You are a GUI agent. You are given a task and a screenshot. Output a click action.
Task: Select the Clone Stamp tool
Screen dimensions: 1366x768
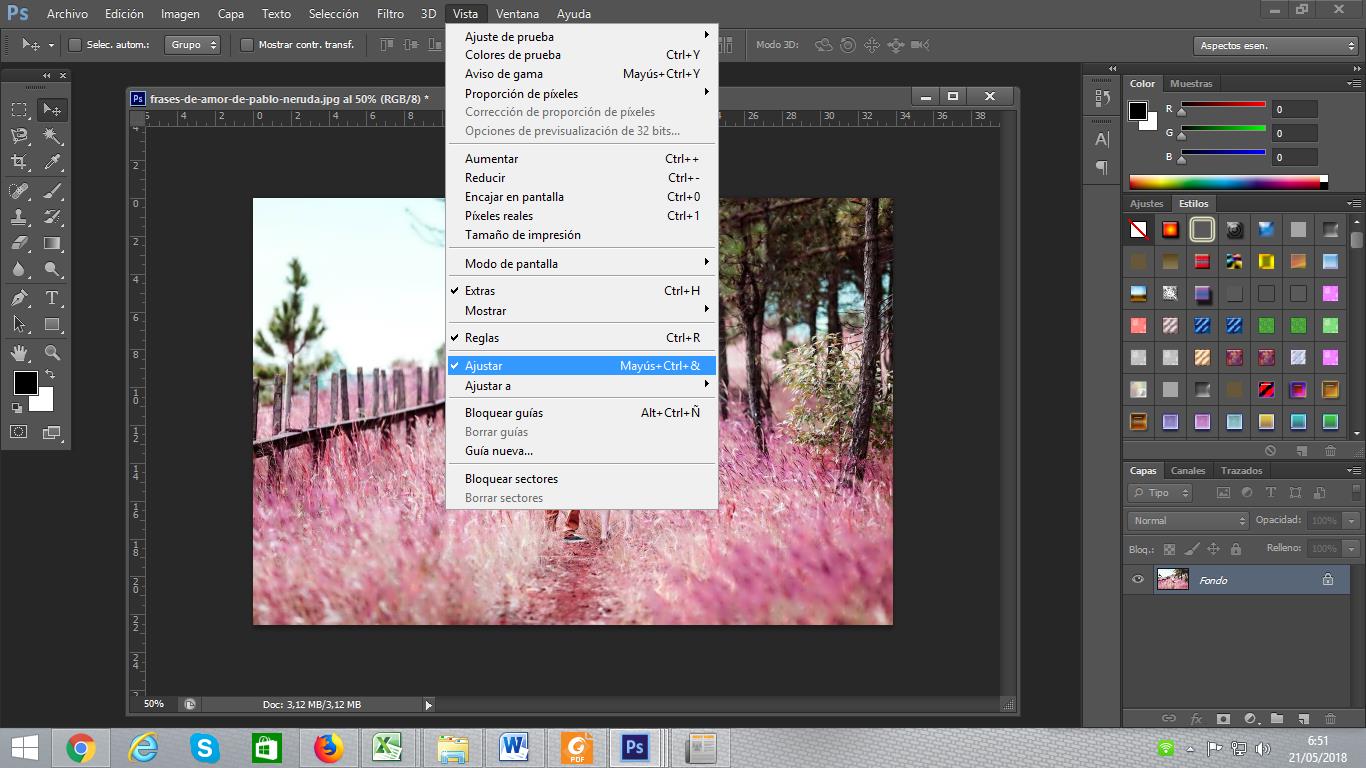click(x=19, y=216)
